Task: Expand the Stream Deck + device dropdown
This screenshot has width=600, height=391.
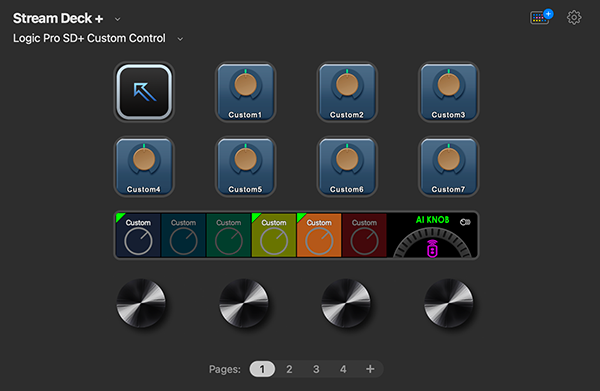Action: coord(117,19)
